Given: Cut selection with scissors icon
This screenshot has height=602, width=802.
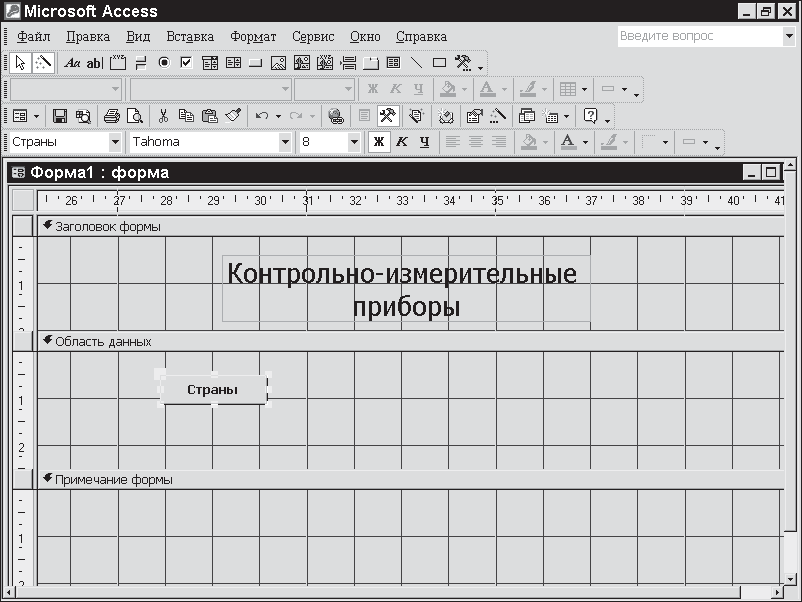Looking at the screenshot, I should (164, 116).
